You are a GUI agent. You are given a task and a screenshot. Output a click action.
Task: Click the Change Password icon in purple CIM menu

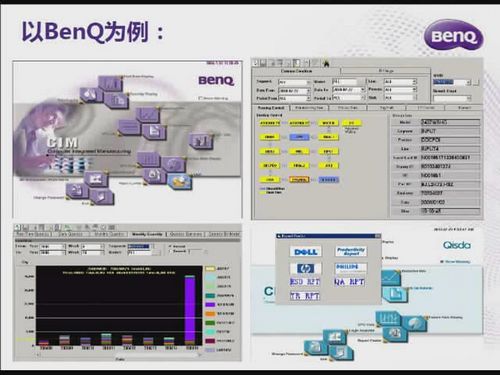tap(77, 190)
